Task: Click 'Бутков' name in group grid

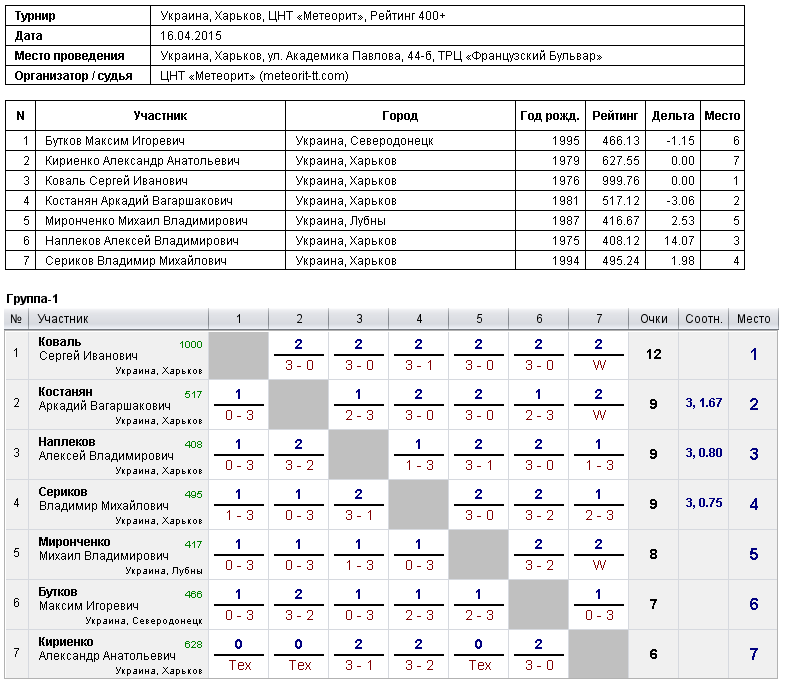Action: [58, 592]
